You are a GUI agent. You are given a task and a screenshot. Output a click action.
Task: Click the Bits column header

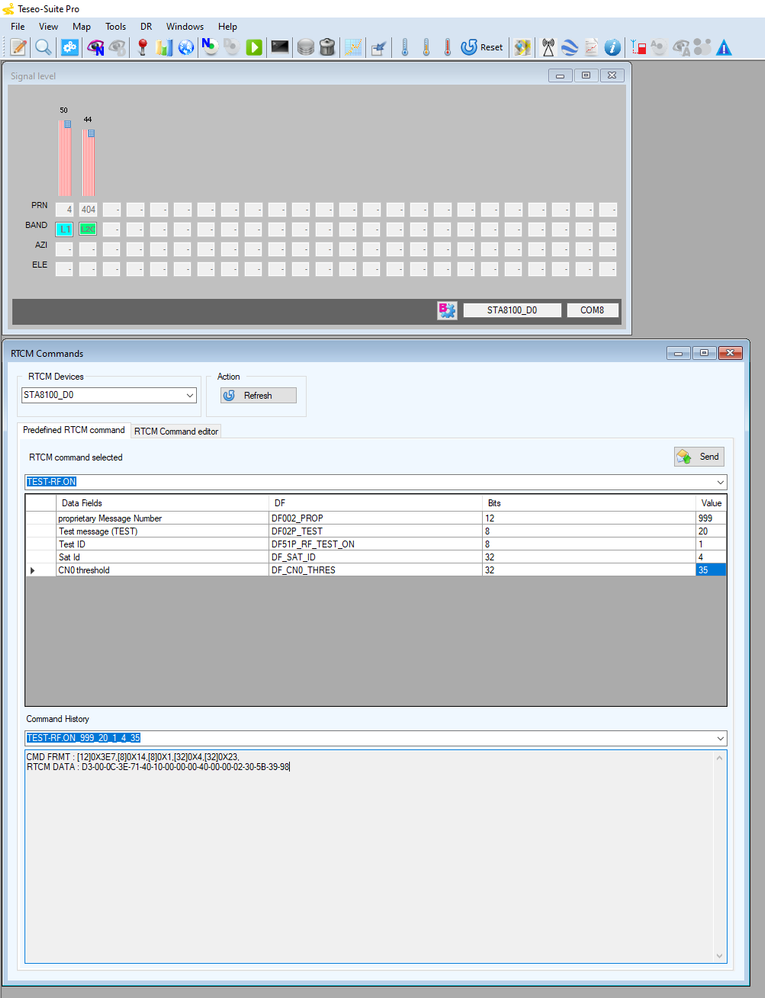tap(589, 503)
